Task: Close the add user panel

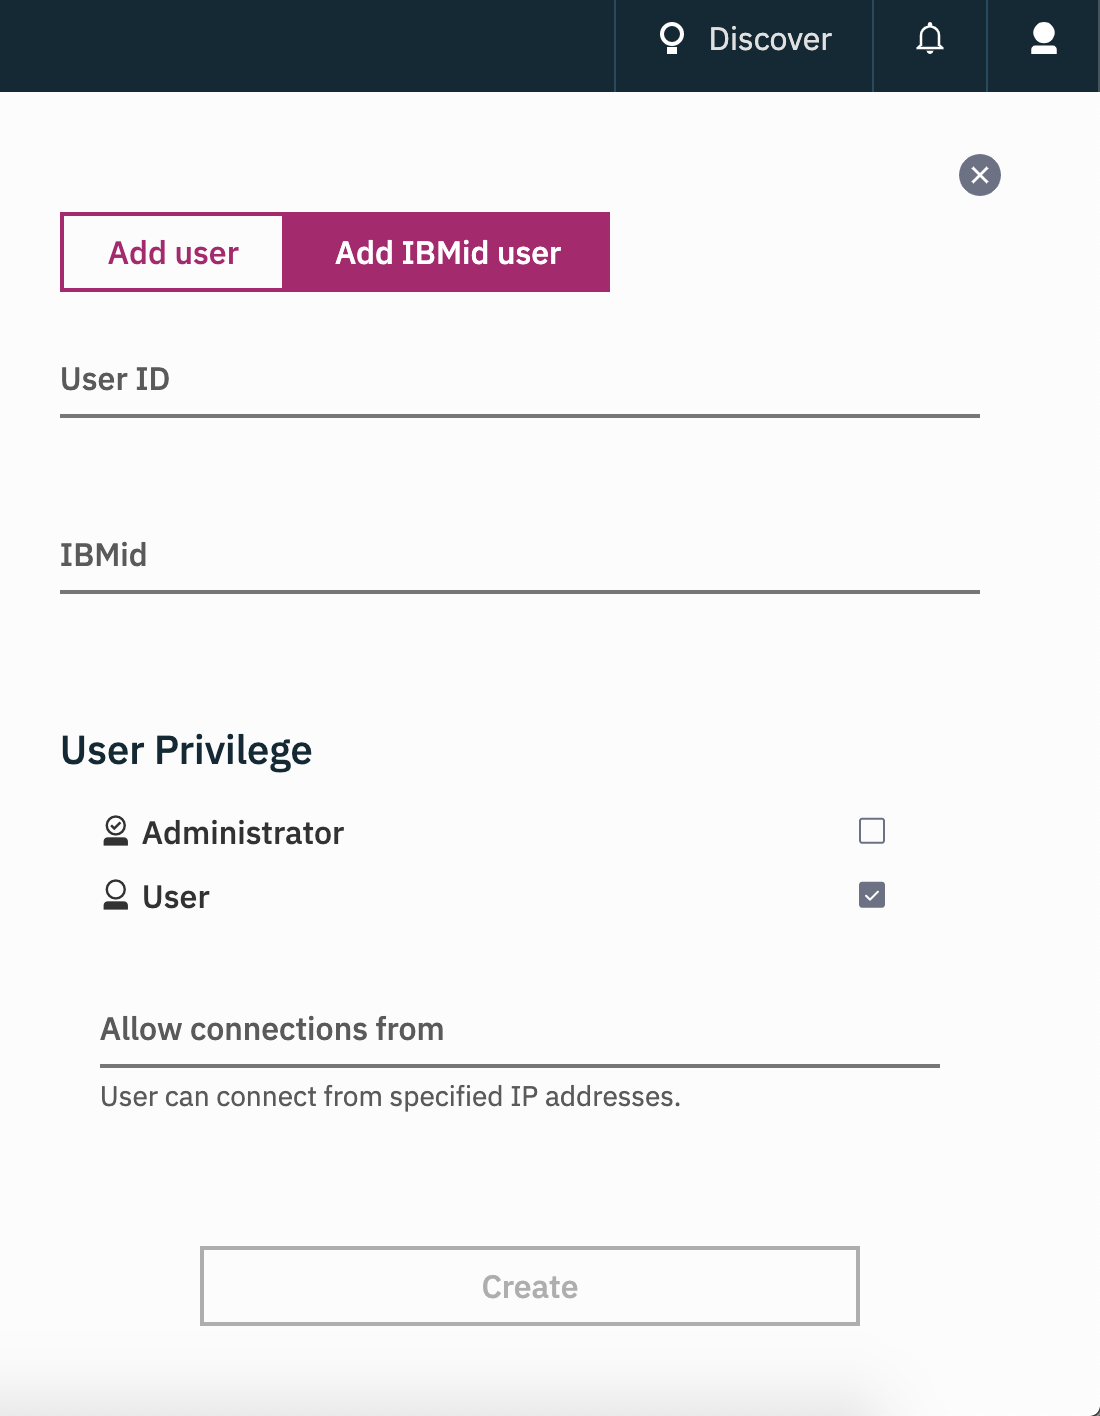Action: (x=980, y=175)
